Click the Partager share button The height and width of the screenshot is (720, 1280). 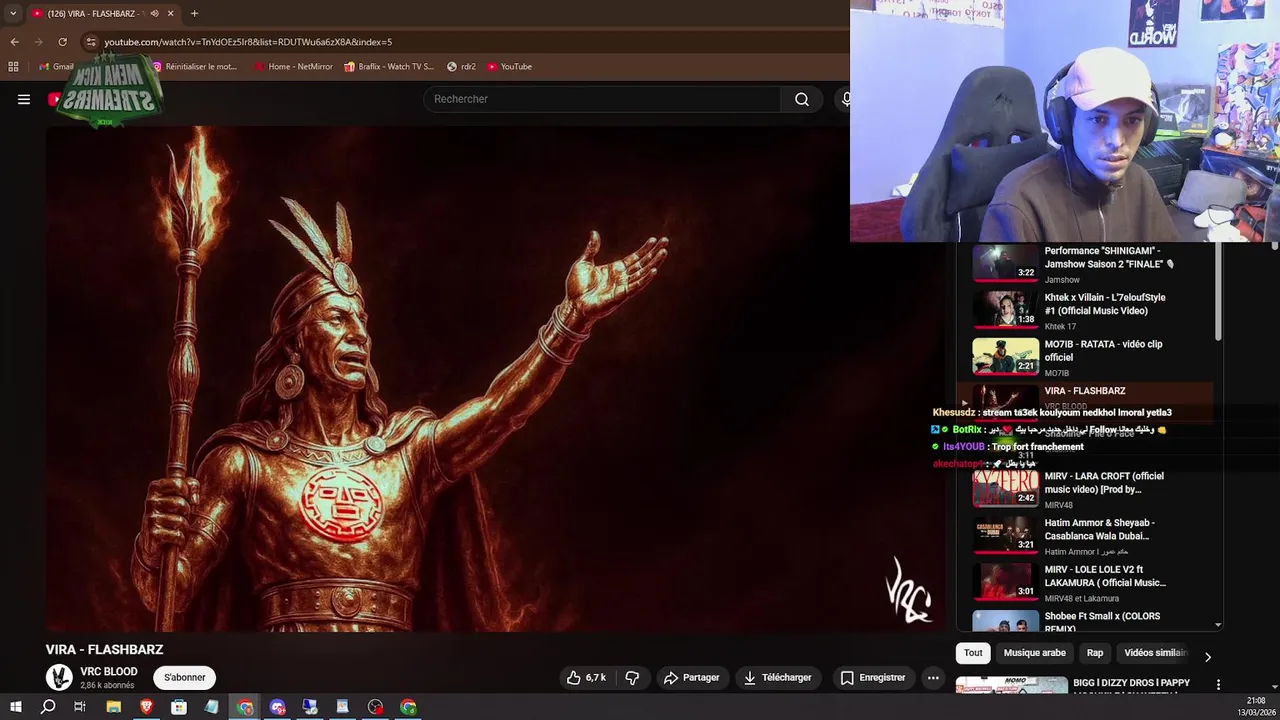691,677
